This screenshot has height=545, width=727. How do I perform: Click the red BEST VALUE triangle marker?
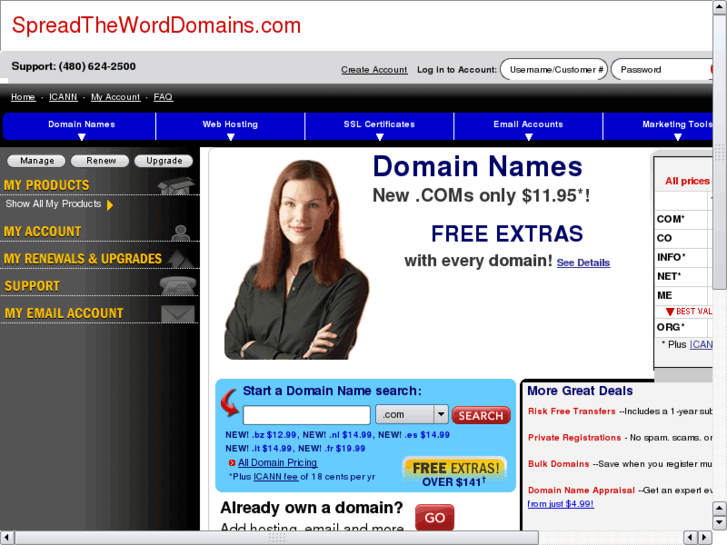click(x=670, y=312)
